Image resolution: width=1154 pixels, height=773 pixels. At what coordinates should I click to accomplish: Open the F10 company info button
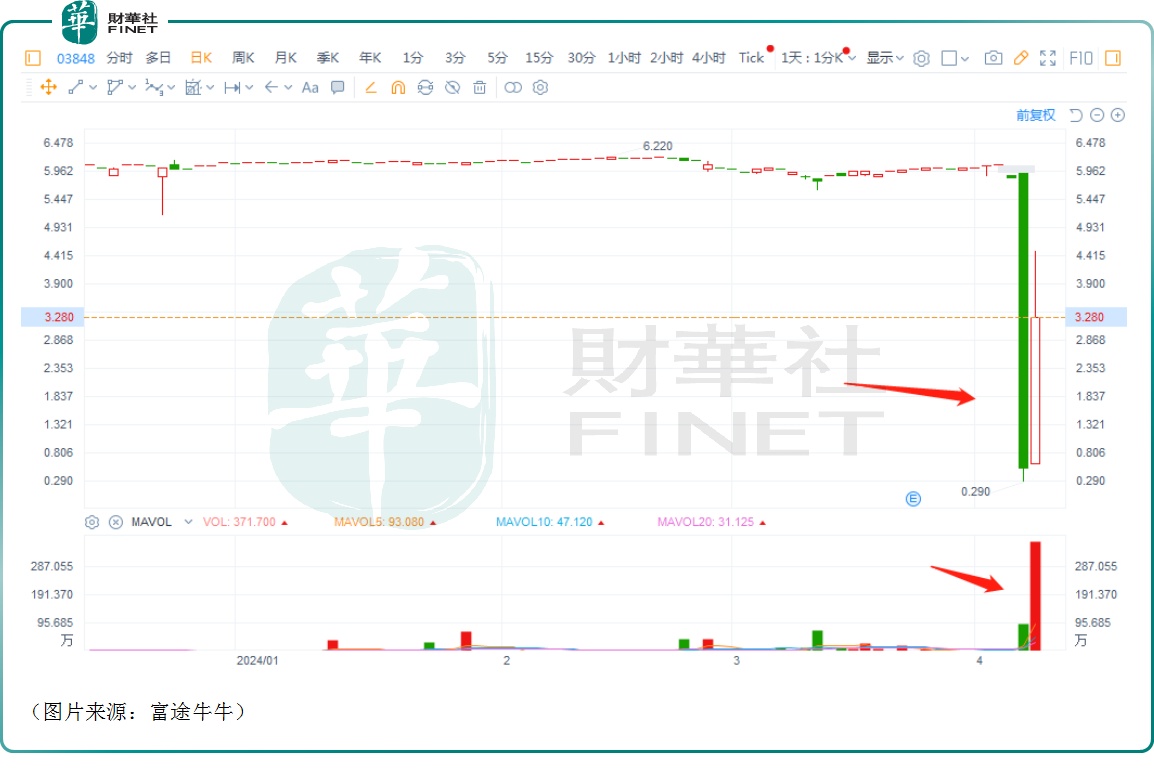[x=1081, y=58]
